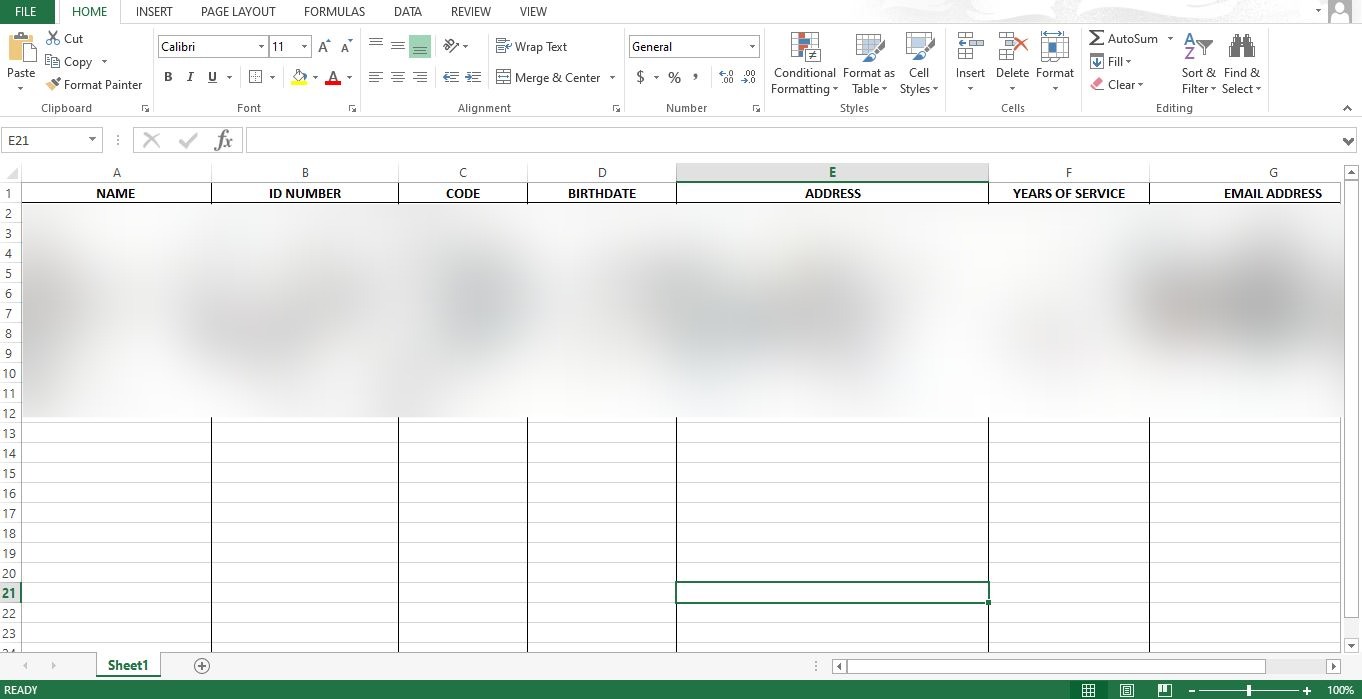
Task: Click Insert Function fx button
Action: 224,141
